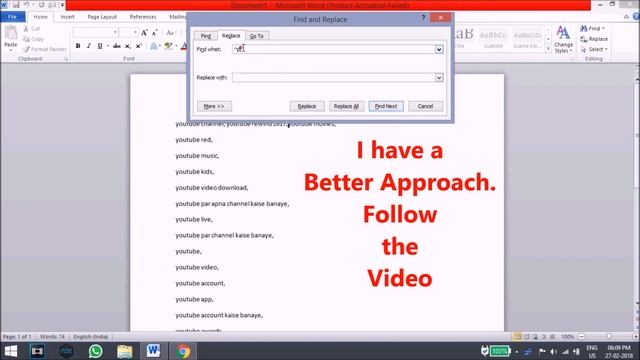Click the Text Effects icon
The width and height of the screenshot is (640, 360).
pyautogui.click(x=153, y=46)
